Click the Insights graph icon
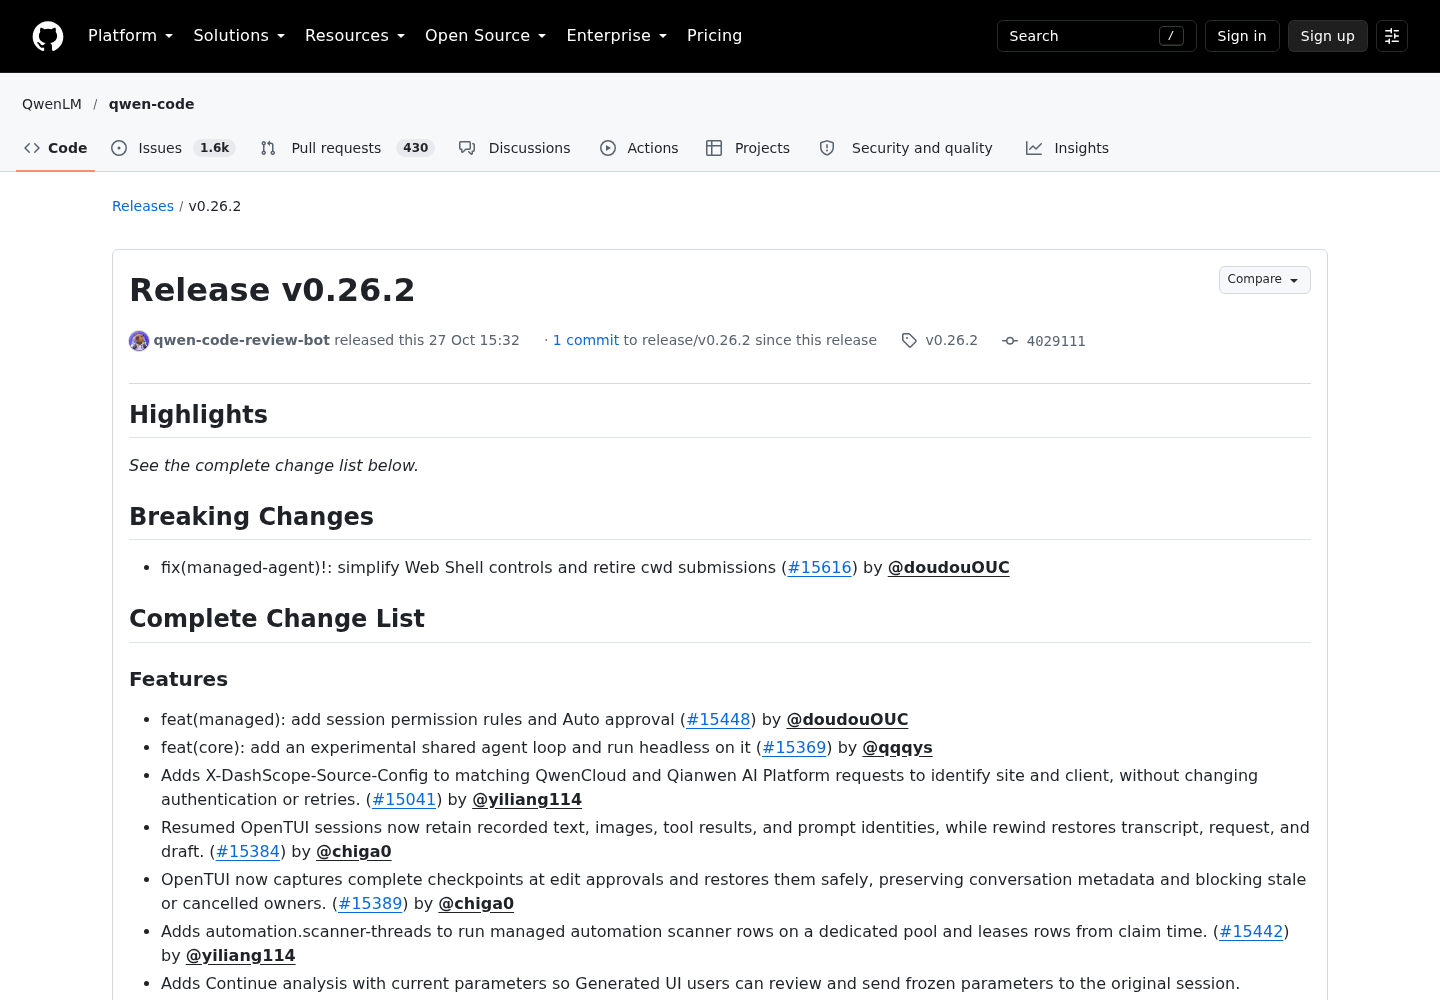The image size is (1440, 1000). tap(1034, 148)
